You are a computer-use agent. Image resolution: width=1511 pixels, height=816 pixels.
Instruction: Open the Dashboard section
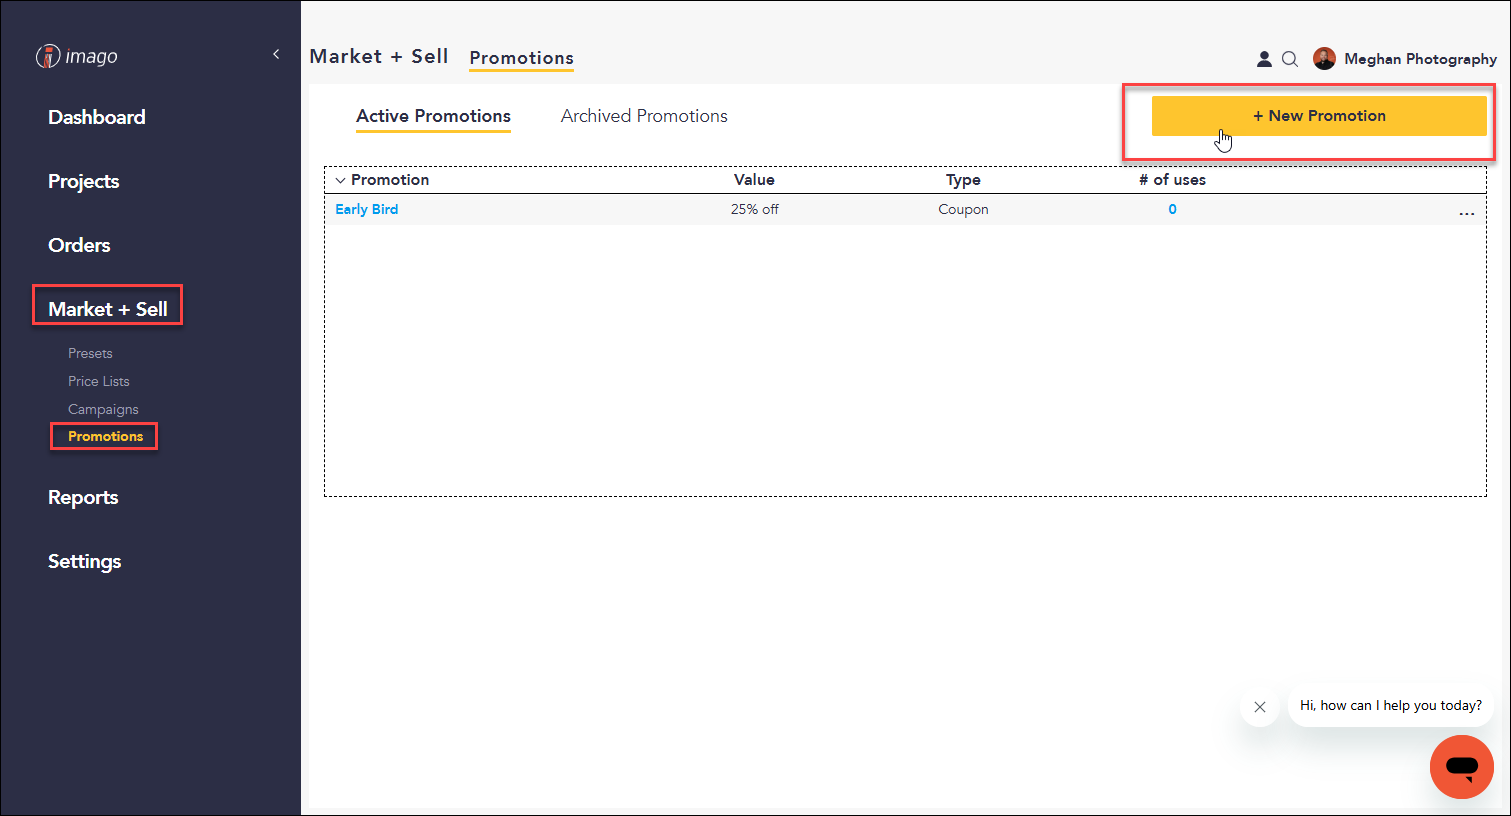click(97, 117)
